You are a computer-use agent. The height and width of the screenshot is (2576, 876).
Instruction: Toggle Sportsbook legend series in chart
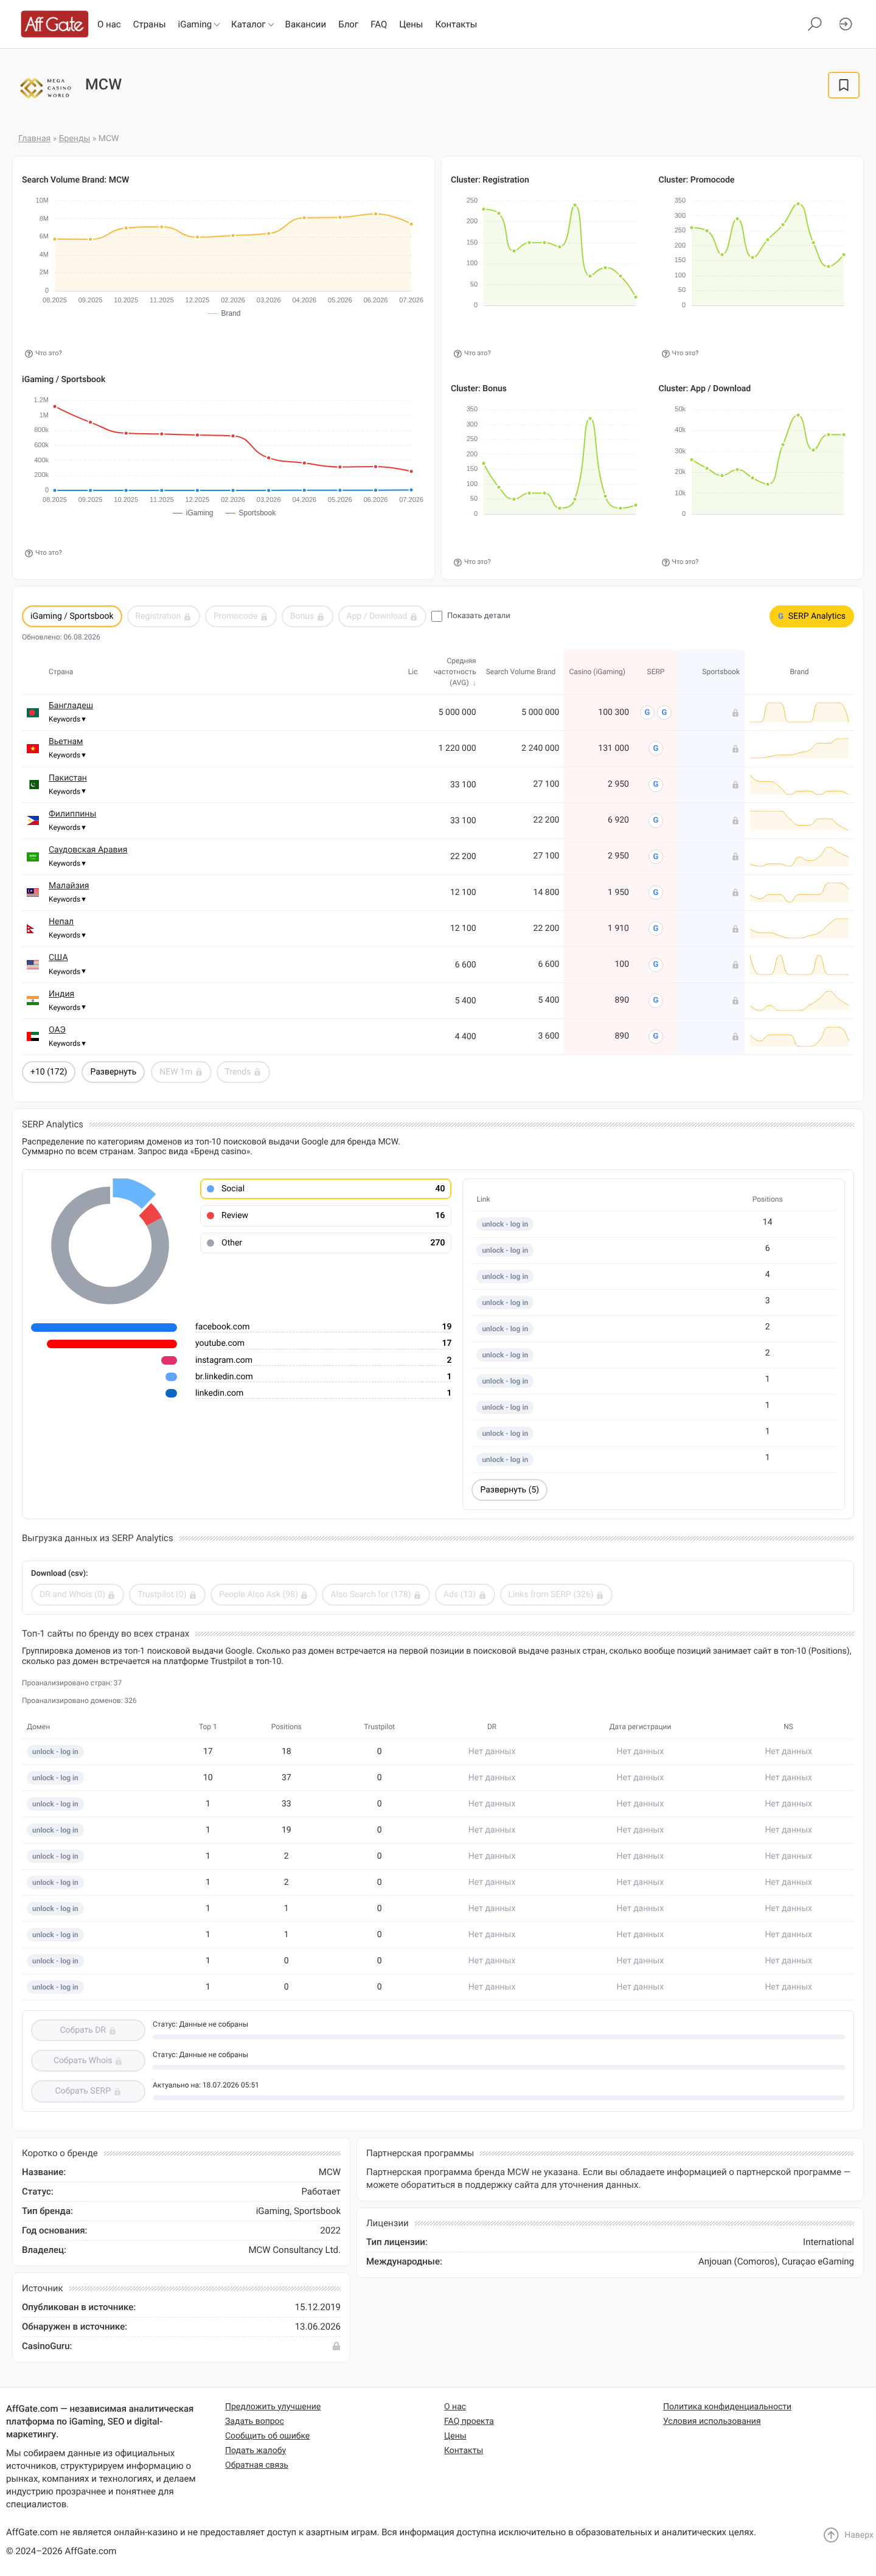click(250, 513)
